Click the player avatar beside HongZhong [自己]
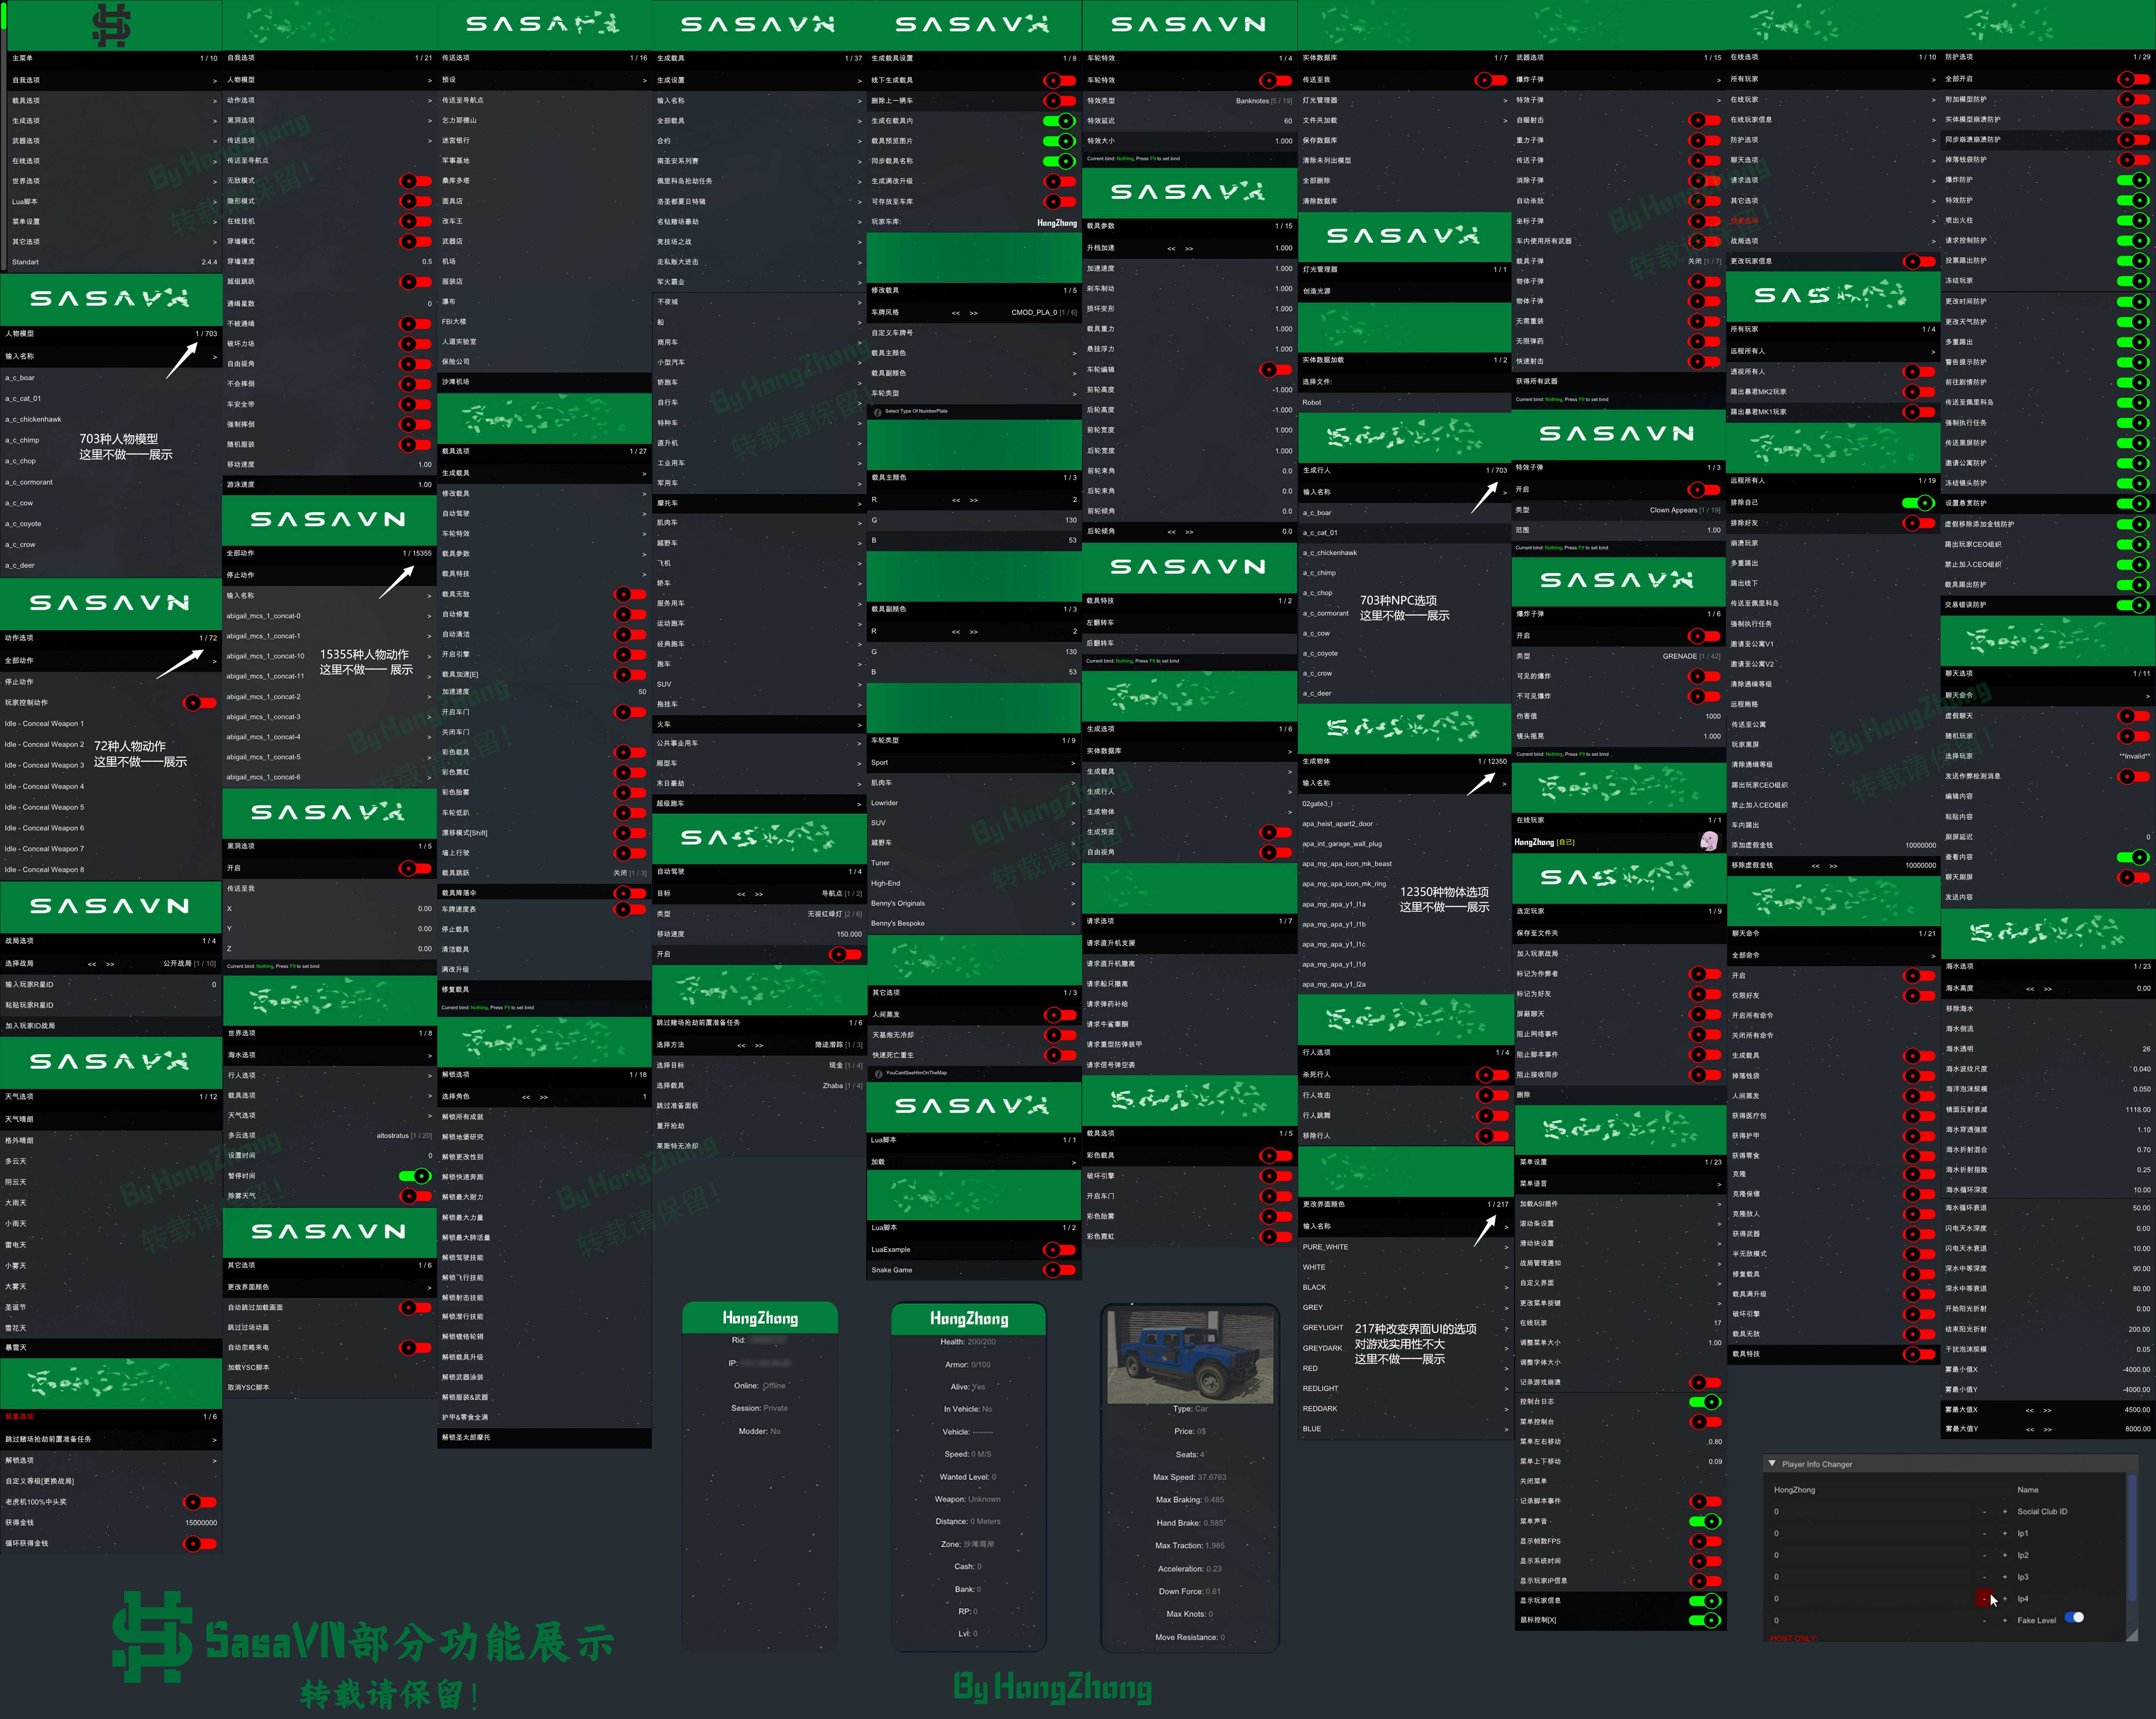The width and height of the screenshot is (2156, 1719). 1709,842
